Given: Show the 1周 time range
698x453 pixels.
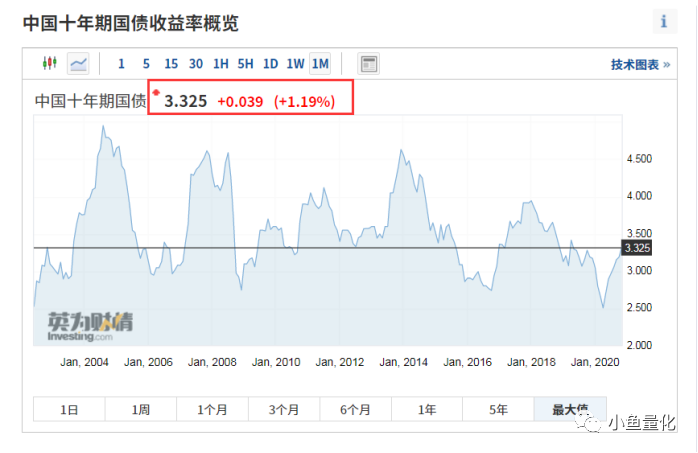Looking at the screenshot, I should tap(141, 409).
